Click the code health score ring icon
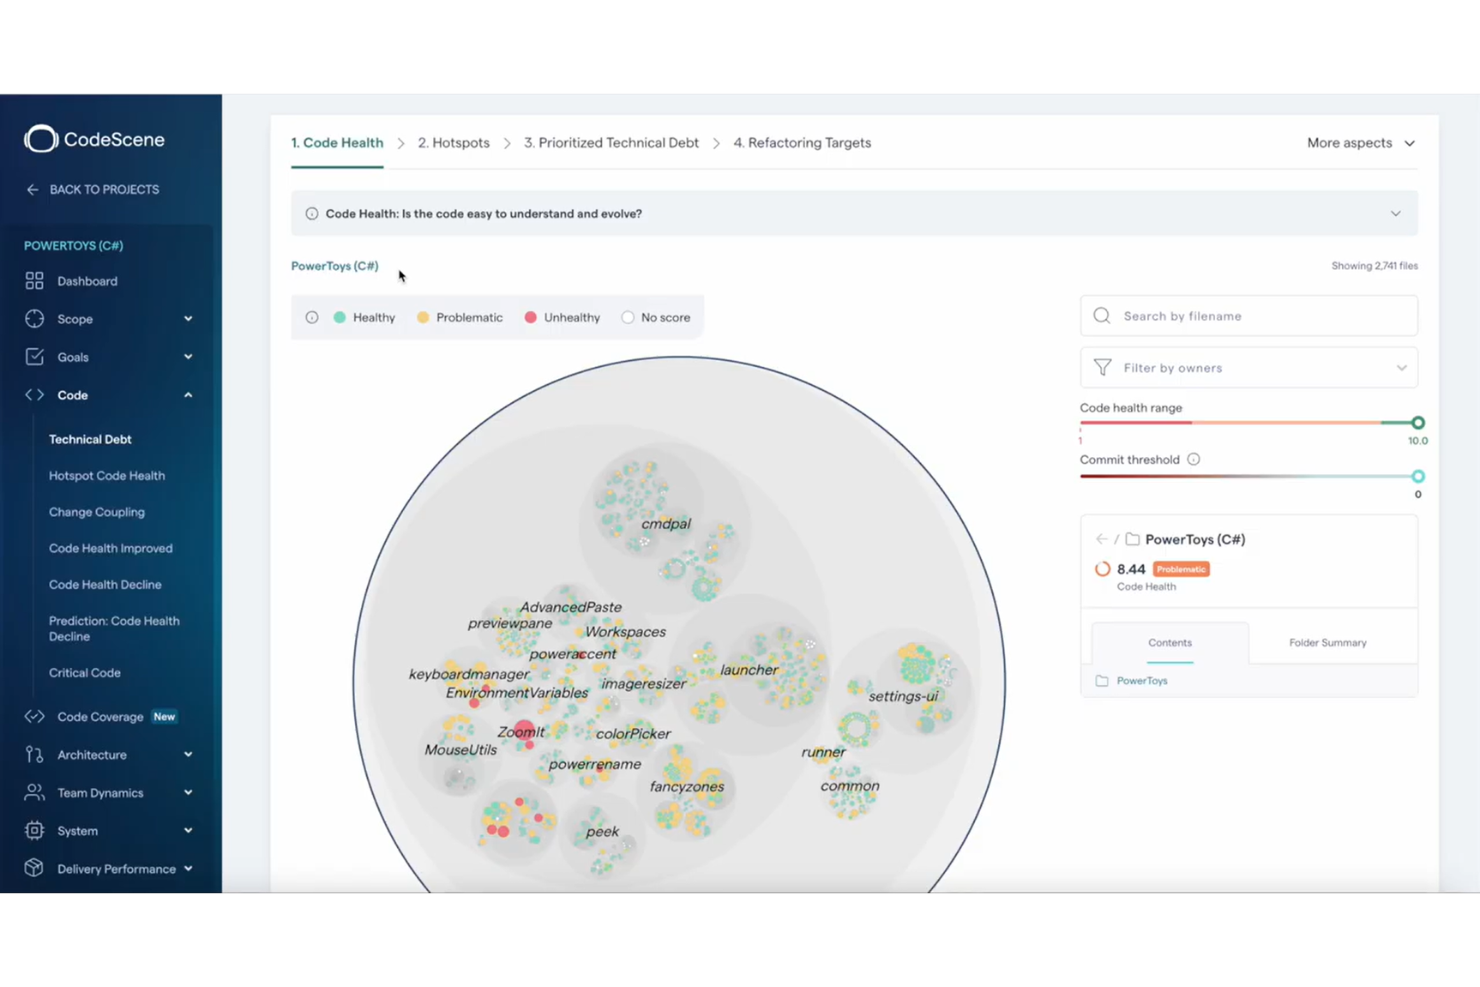The image size is (1480, 987). click(1102, 569)
